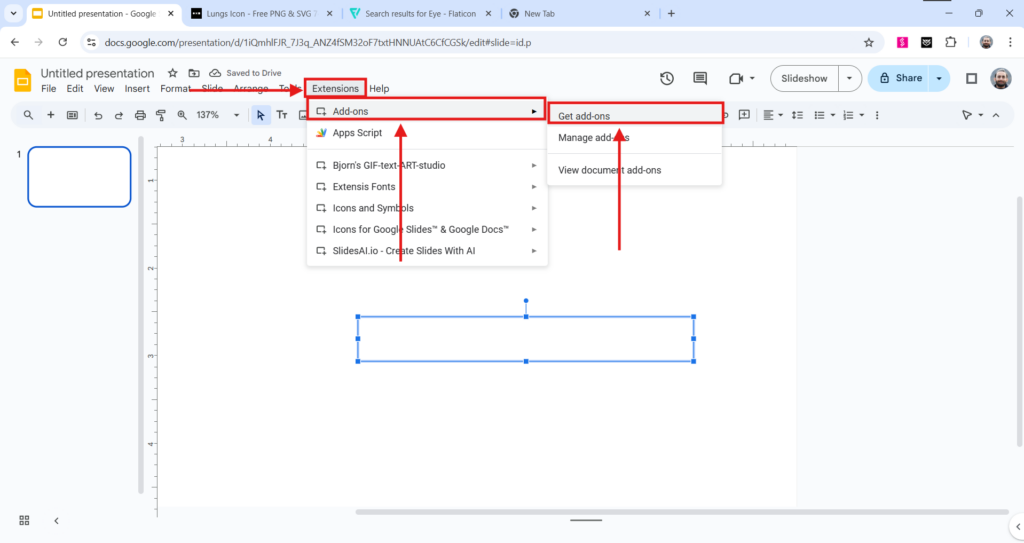The height and width of the screenshot is (543, 1024).
Task: Click the search menus magnifier icon
Action: point(28,115)
